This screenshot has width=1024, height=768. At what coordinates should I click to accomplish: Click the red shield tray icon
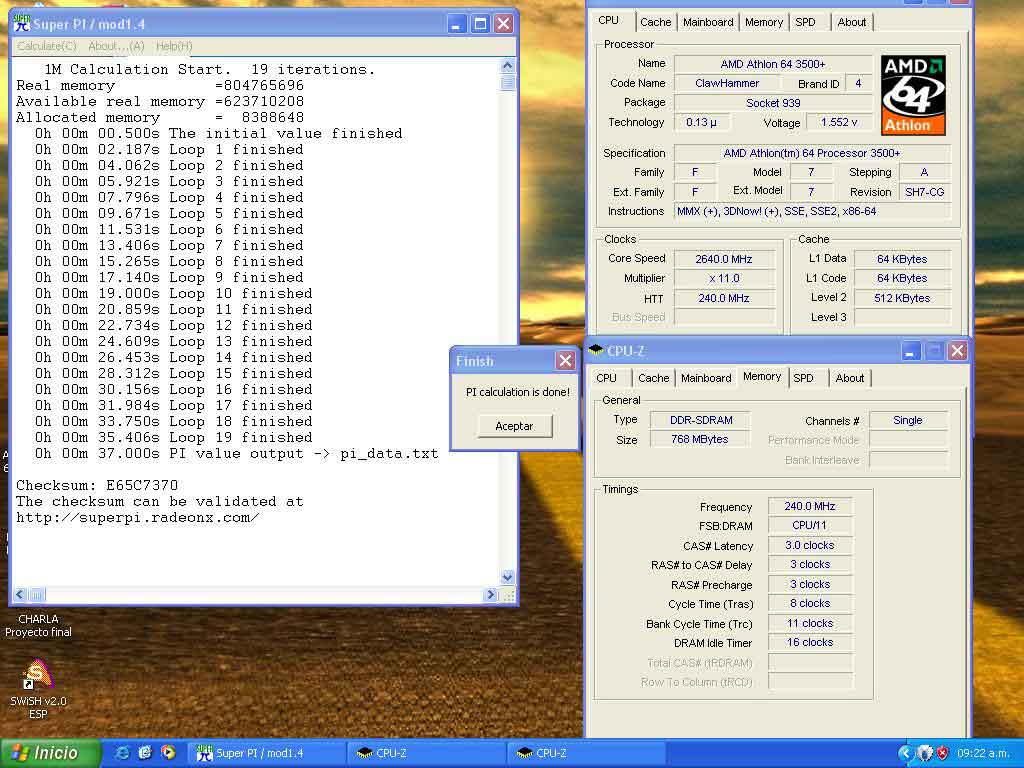(x=942, y=753)
